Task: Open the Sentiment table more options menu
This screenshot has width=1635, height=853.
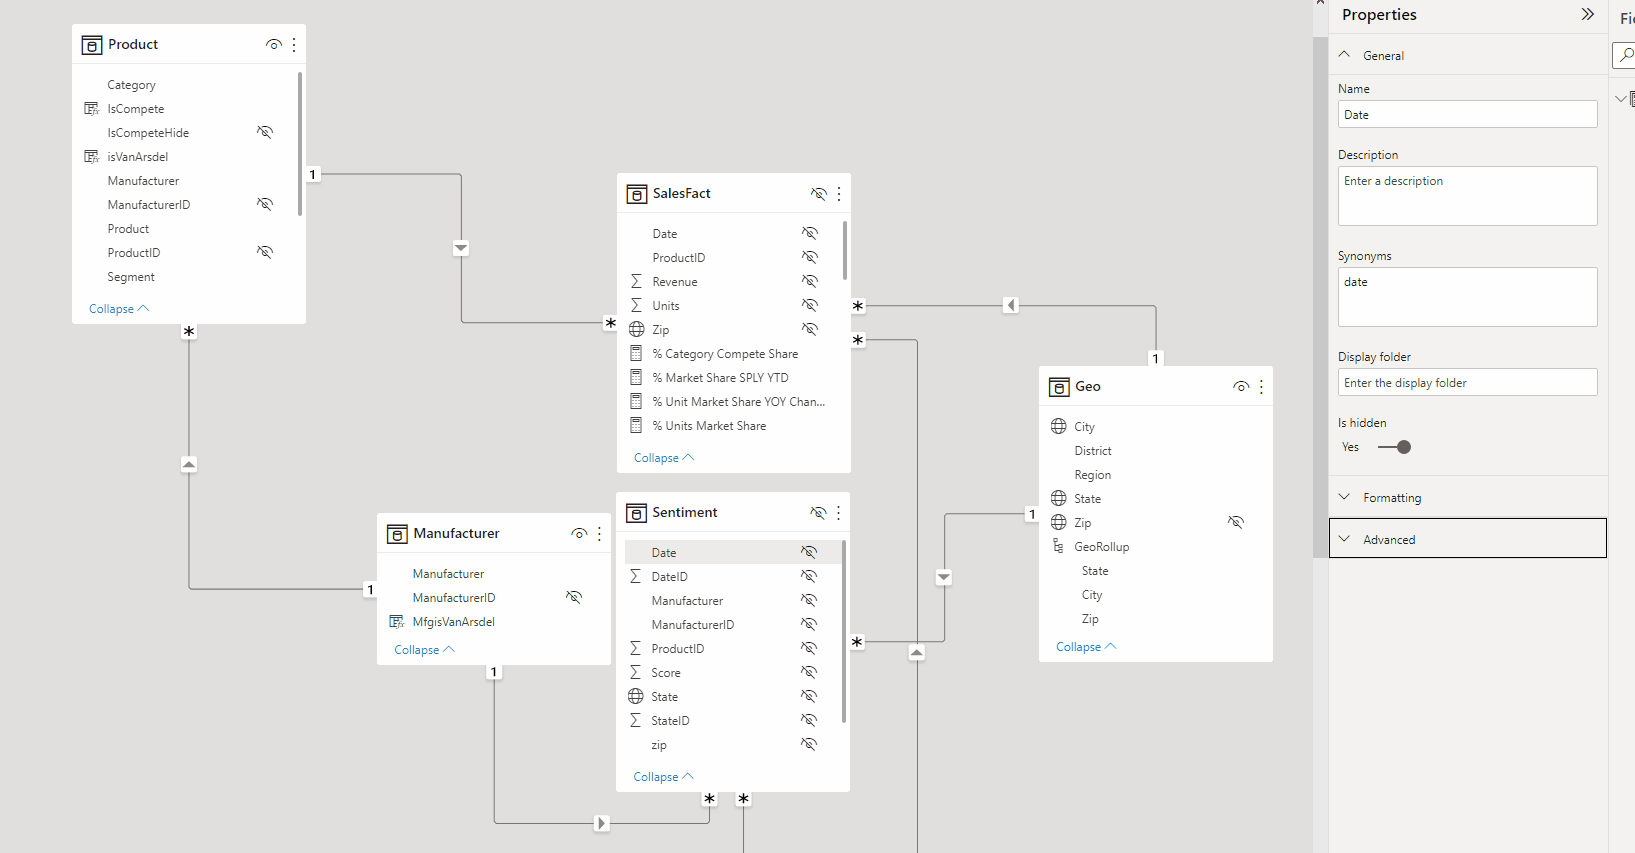Action: (838, 512)
